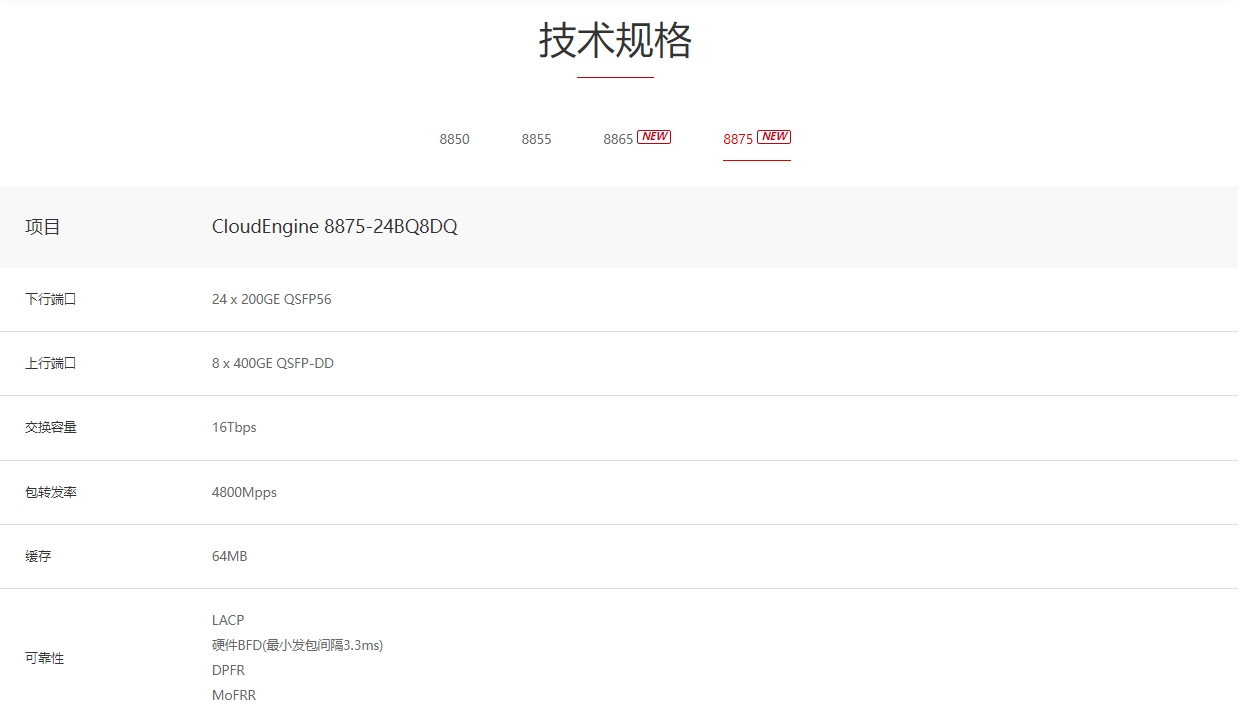Viewport: 1247px width, 727px height.
Task: Select the LACP reliability entry
Action: pos(228,620)
